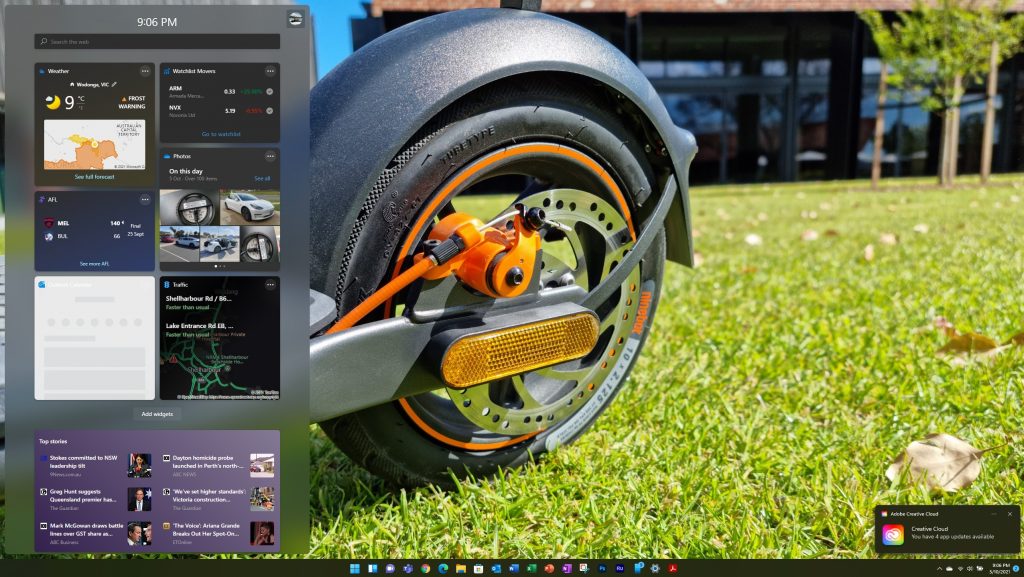Click the On this day heading

pos(186,172)
